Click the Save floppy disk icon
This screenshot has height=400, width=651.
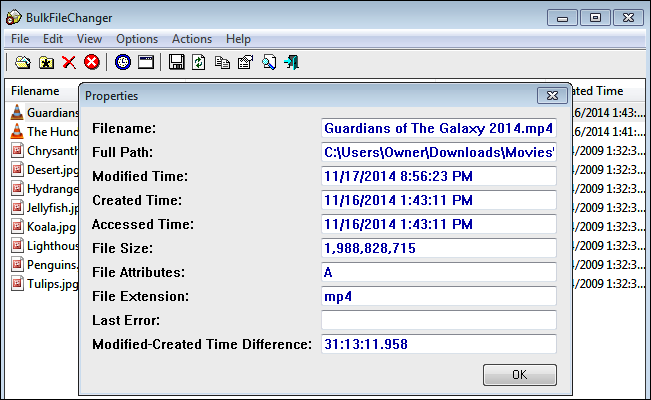pos(177,63)
